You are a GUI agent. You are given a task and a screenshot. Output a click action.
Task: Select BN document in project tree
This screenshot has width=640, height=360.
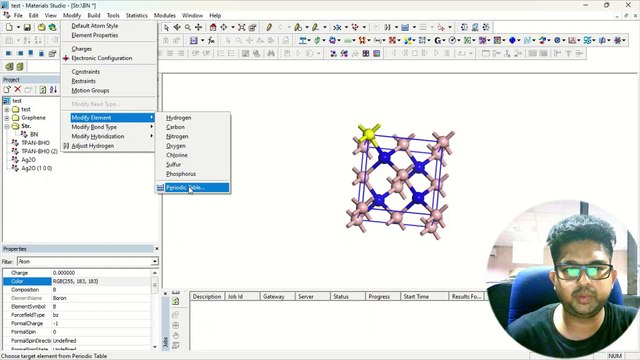click(34, 134)
